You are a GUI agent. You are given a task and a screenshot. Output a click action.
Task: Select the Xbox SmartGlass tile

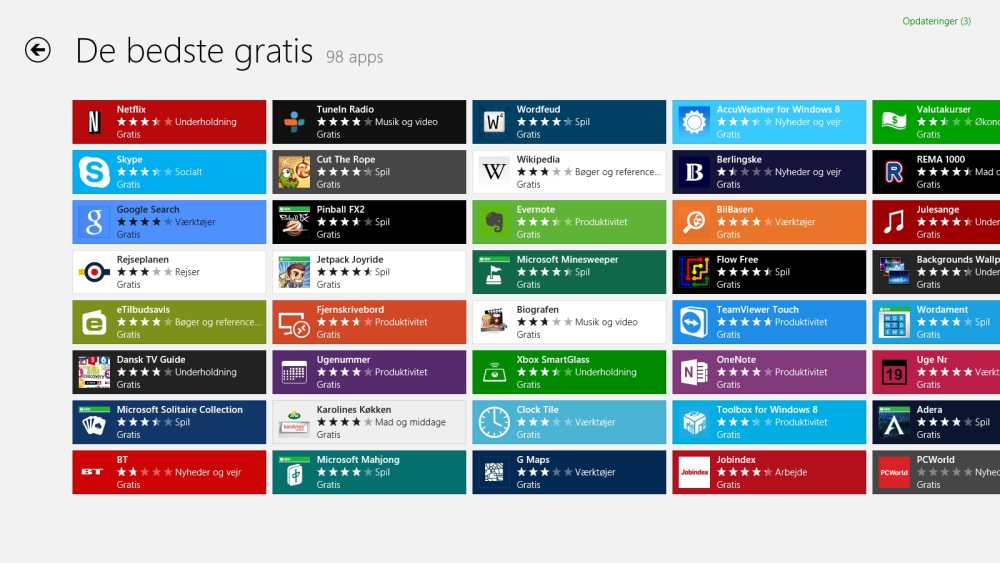coord(569,372)
